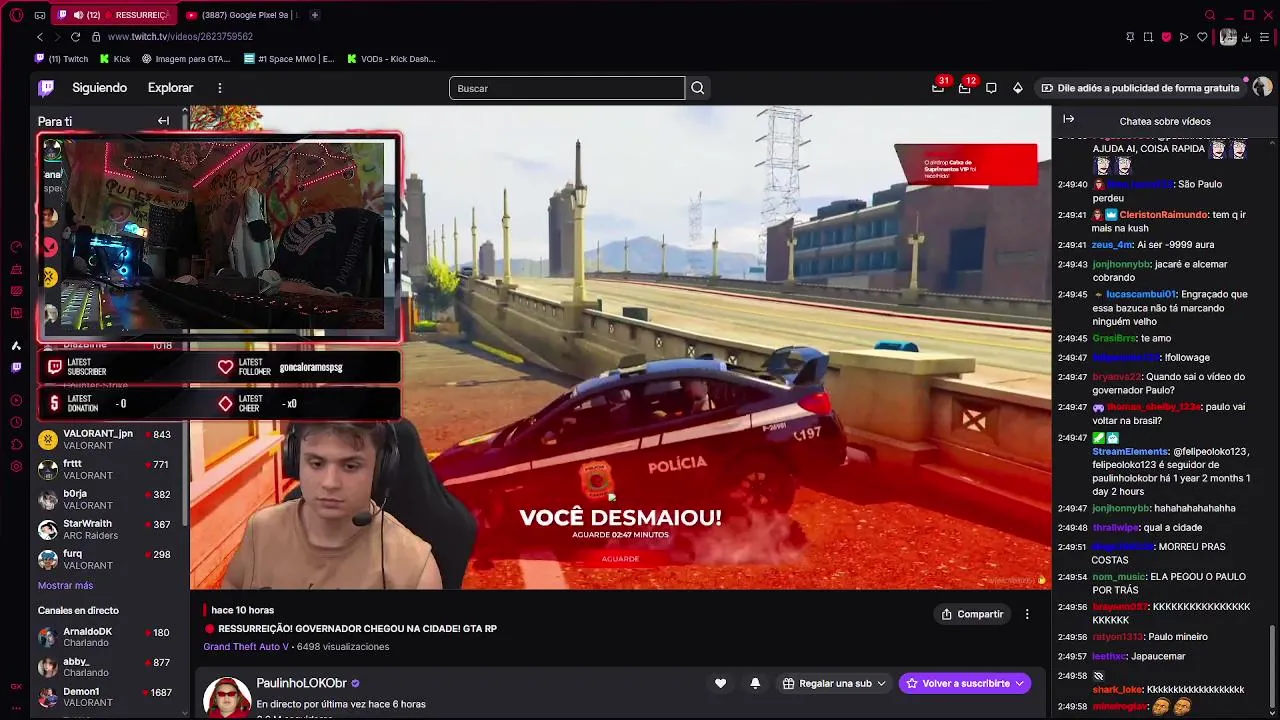This screenshot has width=1280, height=720.
Task: Open the Explorar page
Action: coord(170,88)
